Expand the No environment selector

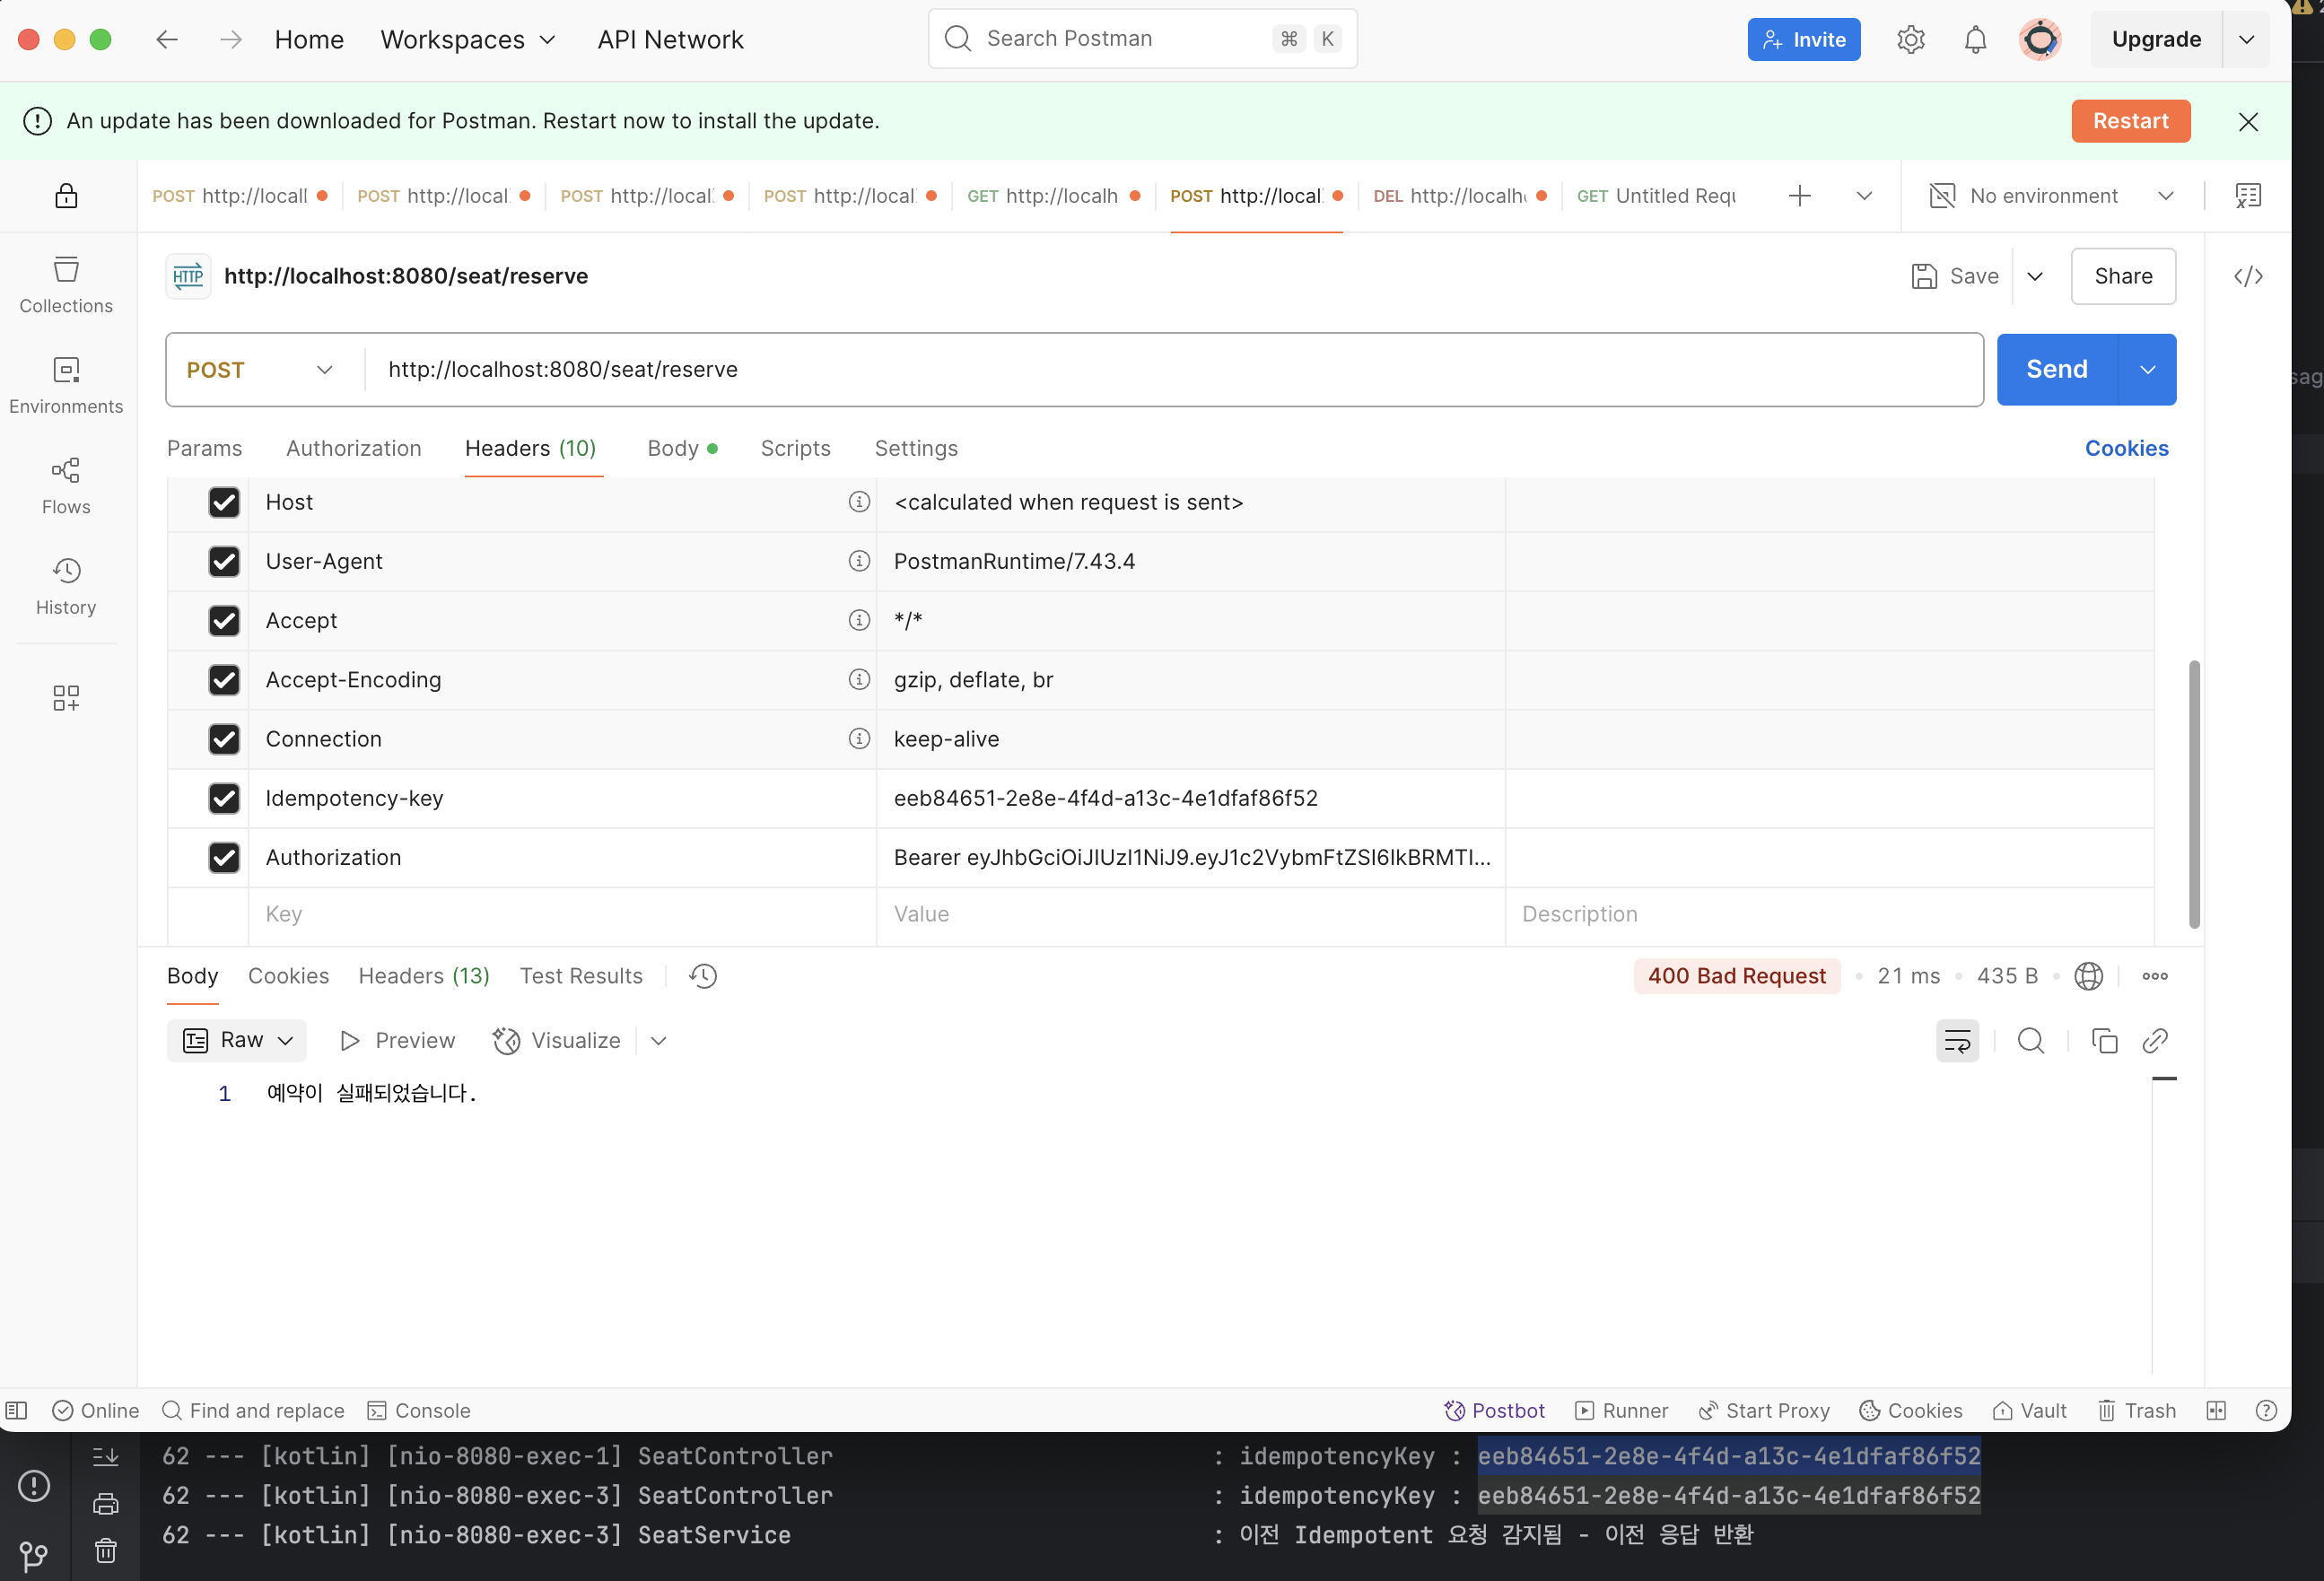click(2050, 196)
